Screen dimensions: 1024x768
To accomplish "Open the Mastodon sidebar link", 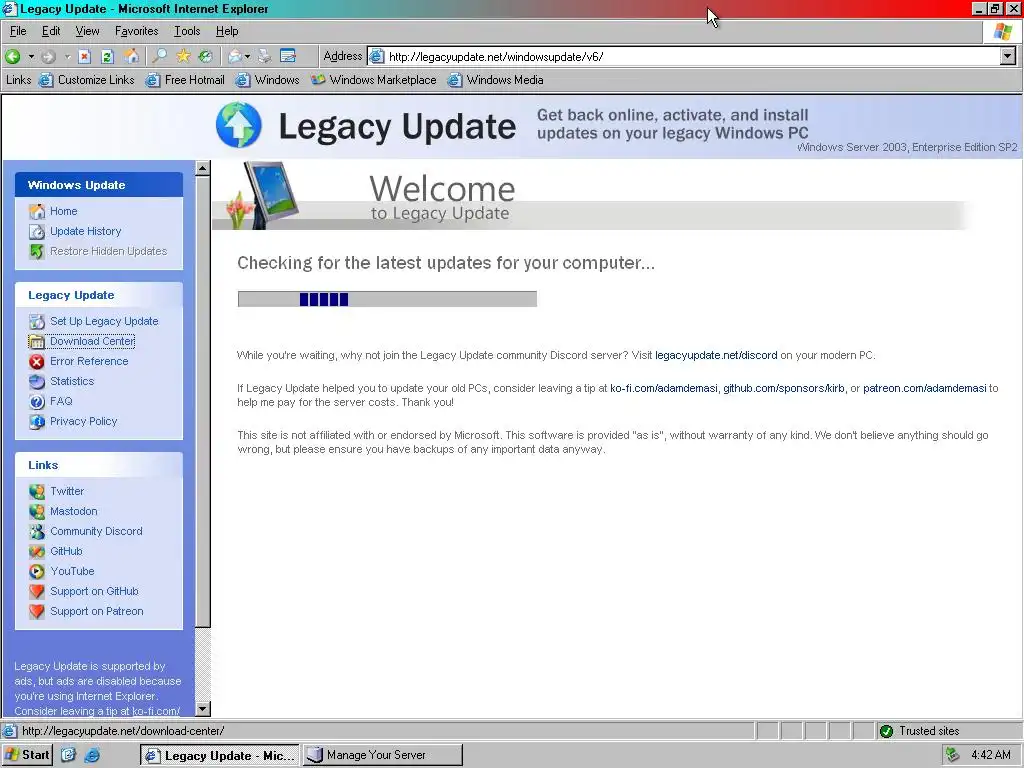I will [74, 511].
